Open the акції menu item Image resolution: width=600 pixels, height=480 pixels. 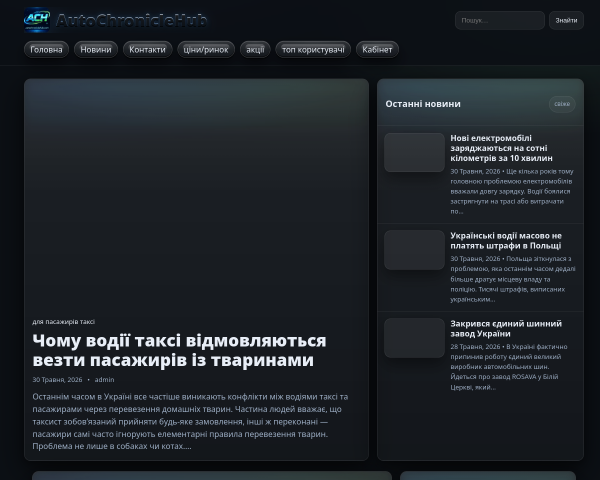click(x=255, y=50)
